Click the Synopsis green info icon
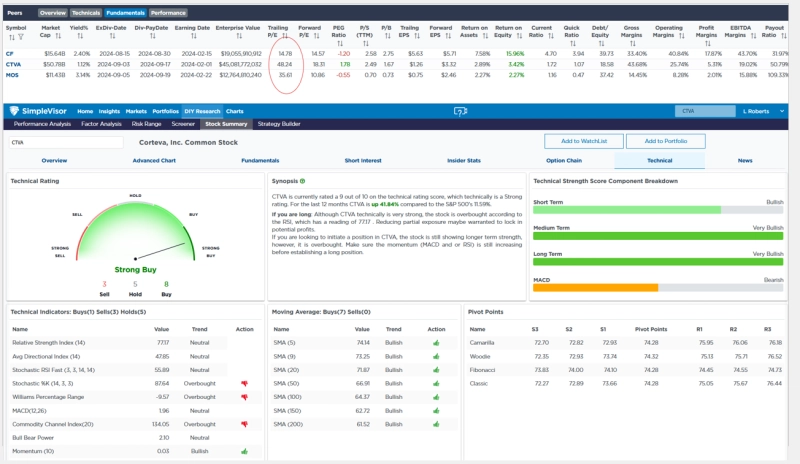 coord(303,181)
